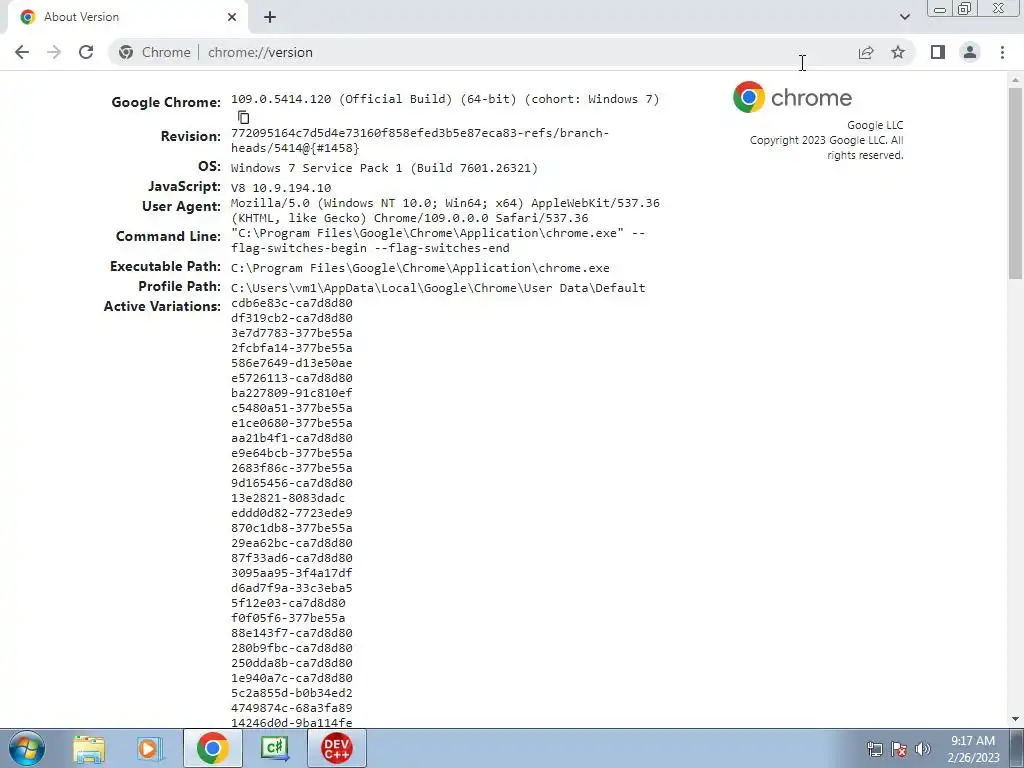Viewport: 1024px width, 768px height.
Task: Open the Windows Start button
Action: tap(26, 748)
